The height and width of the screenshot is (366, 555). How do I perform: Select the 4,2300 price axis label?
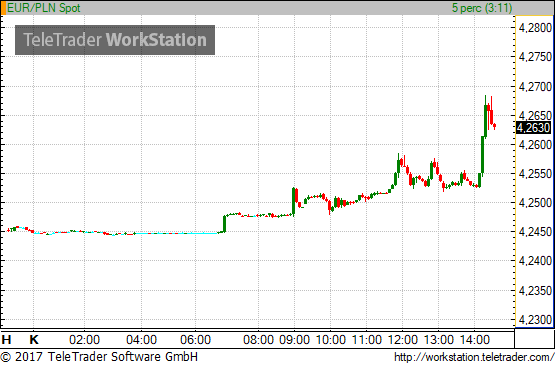pos(535,320)
